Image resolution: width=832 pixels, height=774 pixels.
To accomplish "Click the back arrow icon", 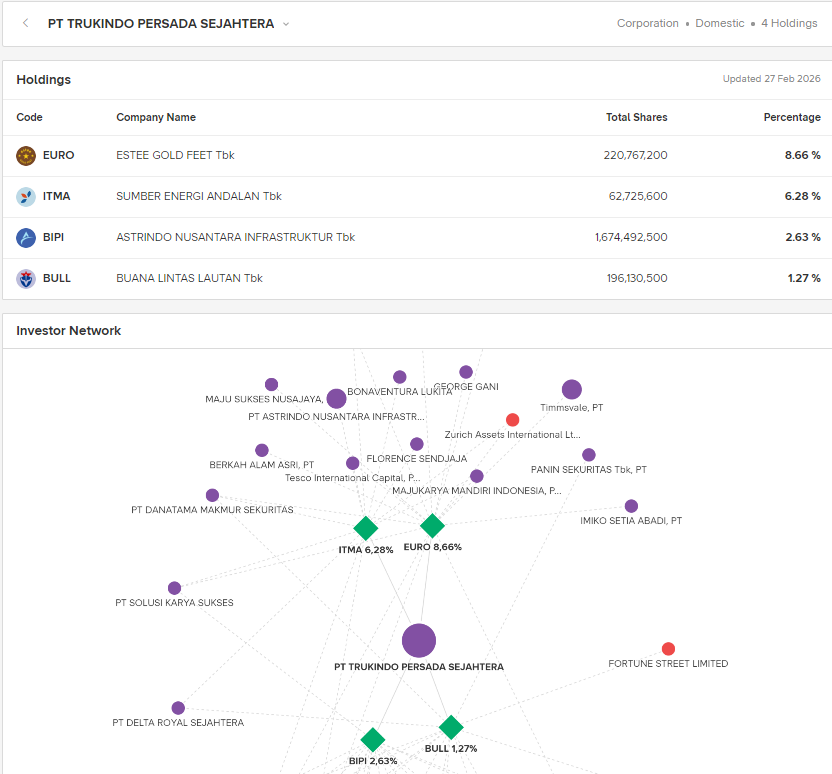I will point(25,24).
